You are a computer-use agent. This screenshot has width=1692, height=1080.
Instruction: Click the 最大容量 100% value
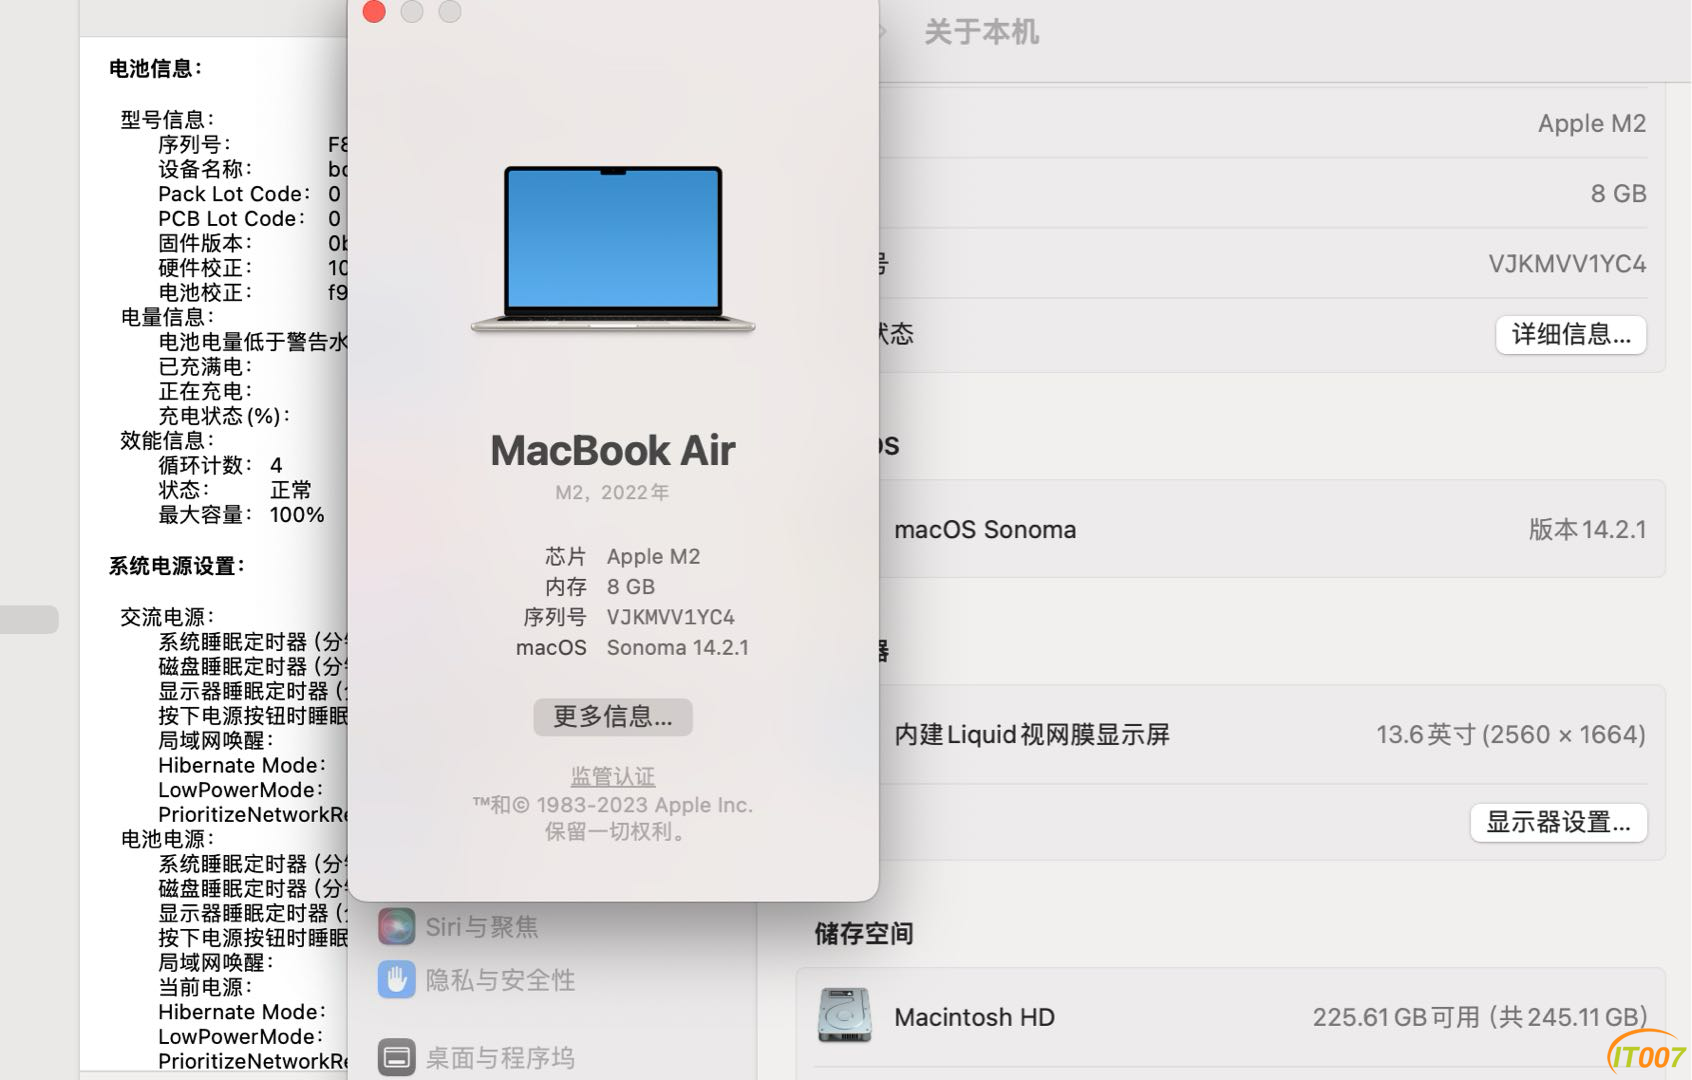[x=297, y=515]
